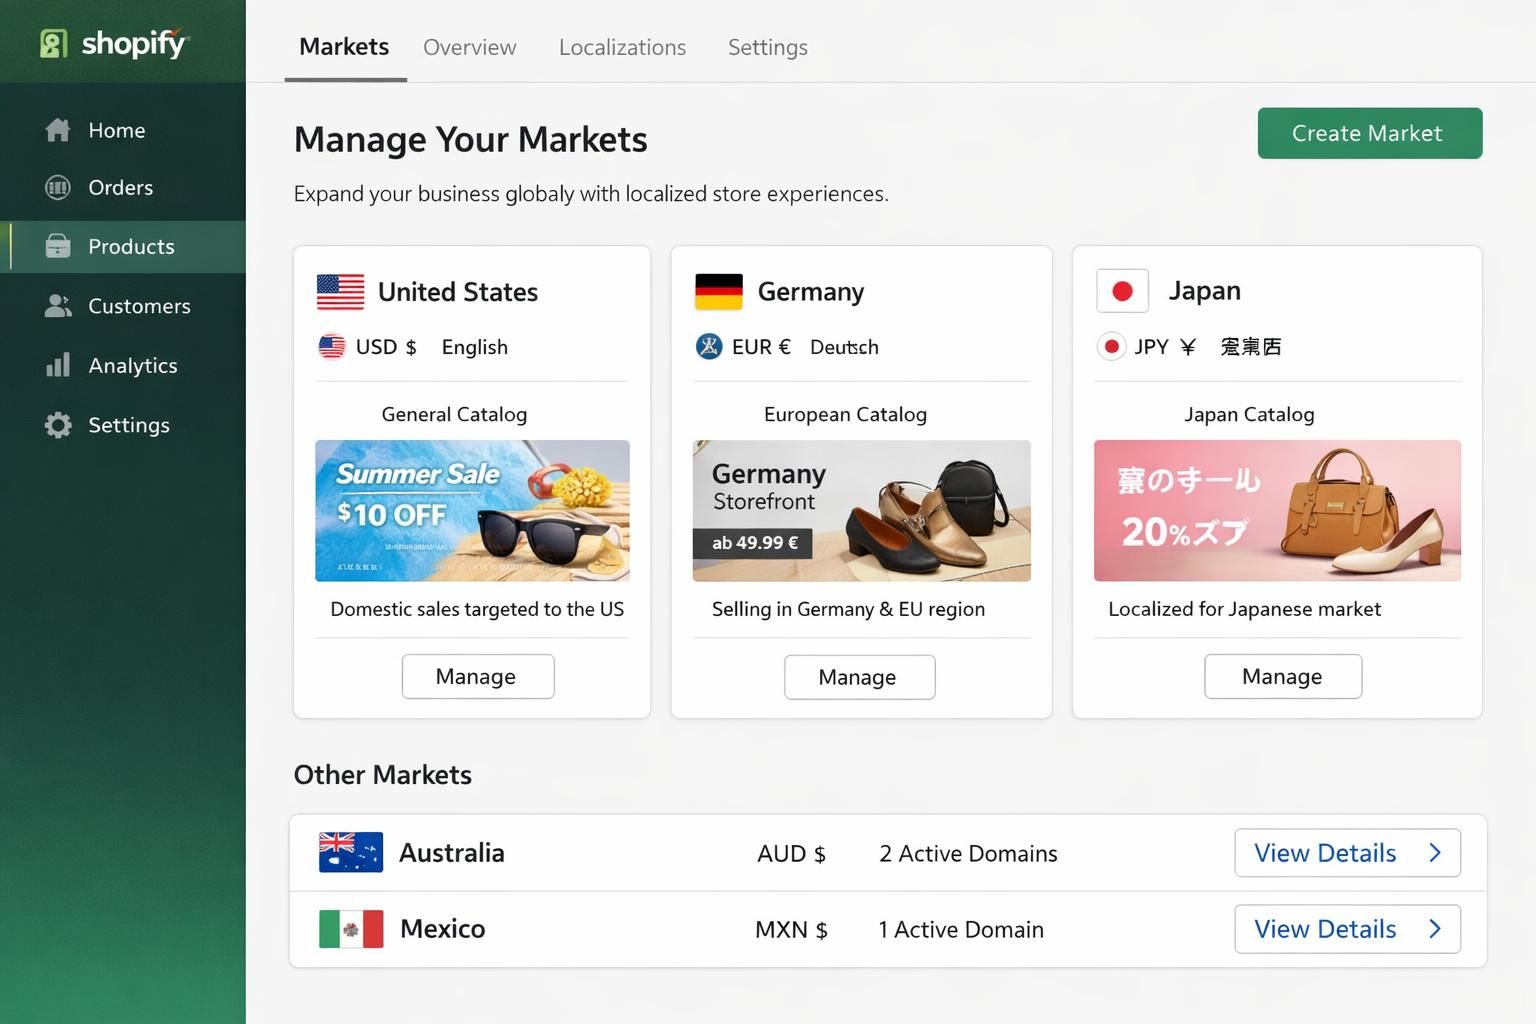Viewport: 1536px width, 1024px height.
Task: Click the Products briefcase icon
Action: tap(58, 246)
